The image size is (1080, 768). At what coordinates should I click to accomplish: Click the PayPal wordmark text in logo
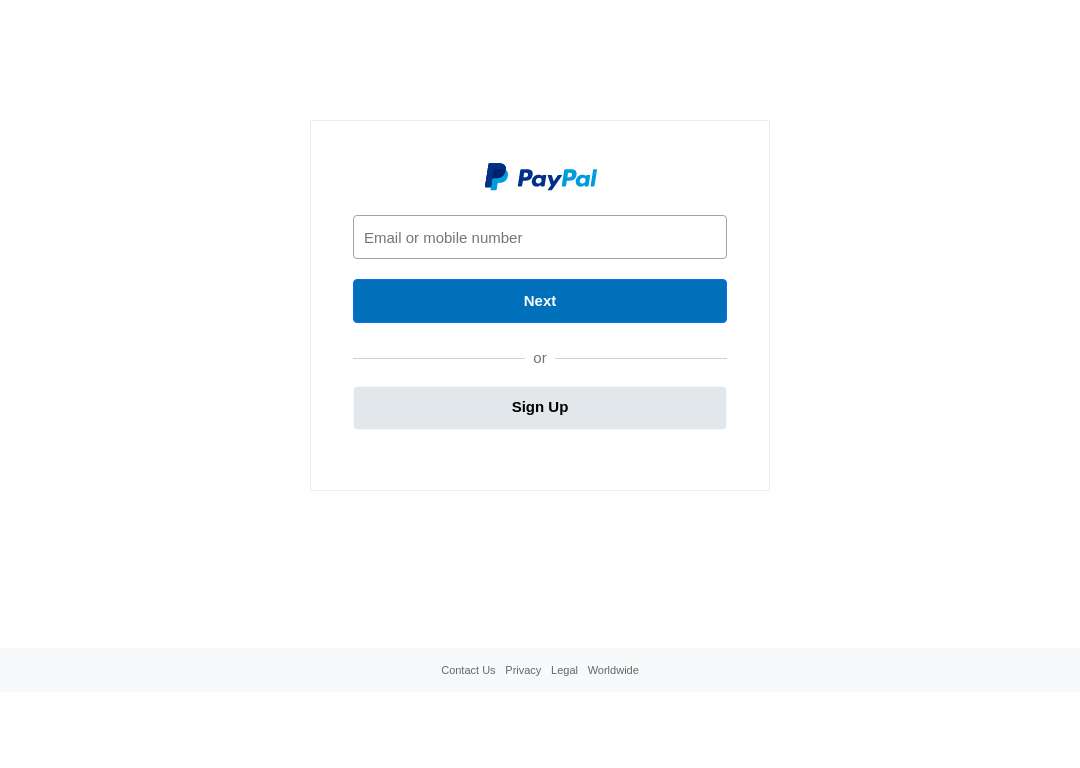(x=557, y=178)
